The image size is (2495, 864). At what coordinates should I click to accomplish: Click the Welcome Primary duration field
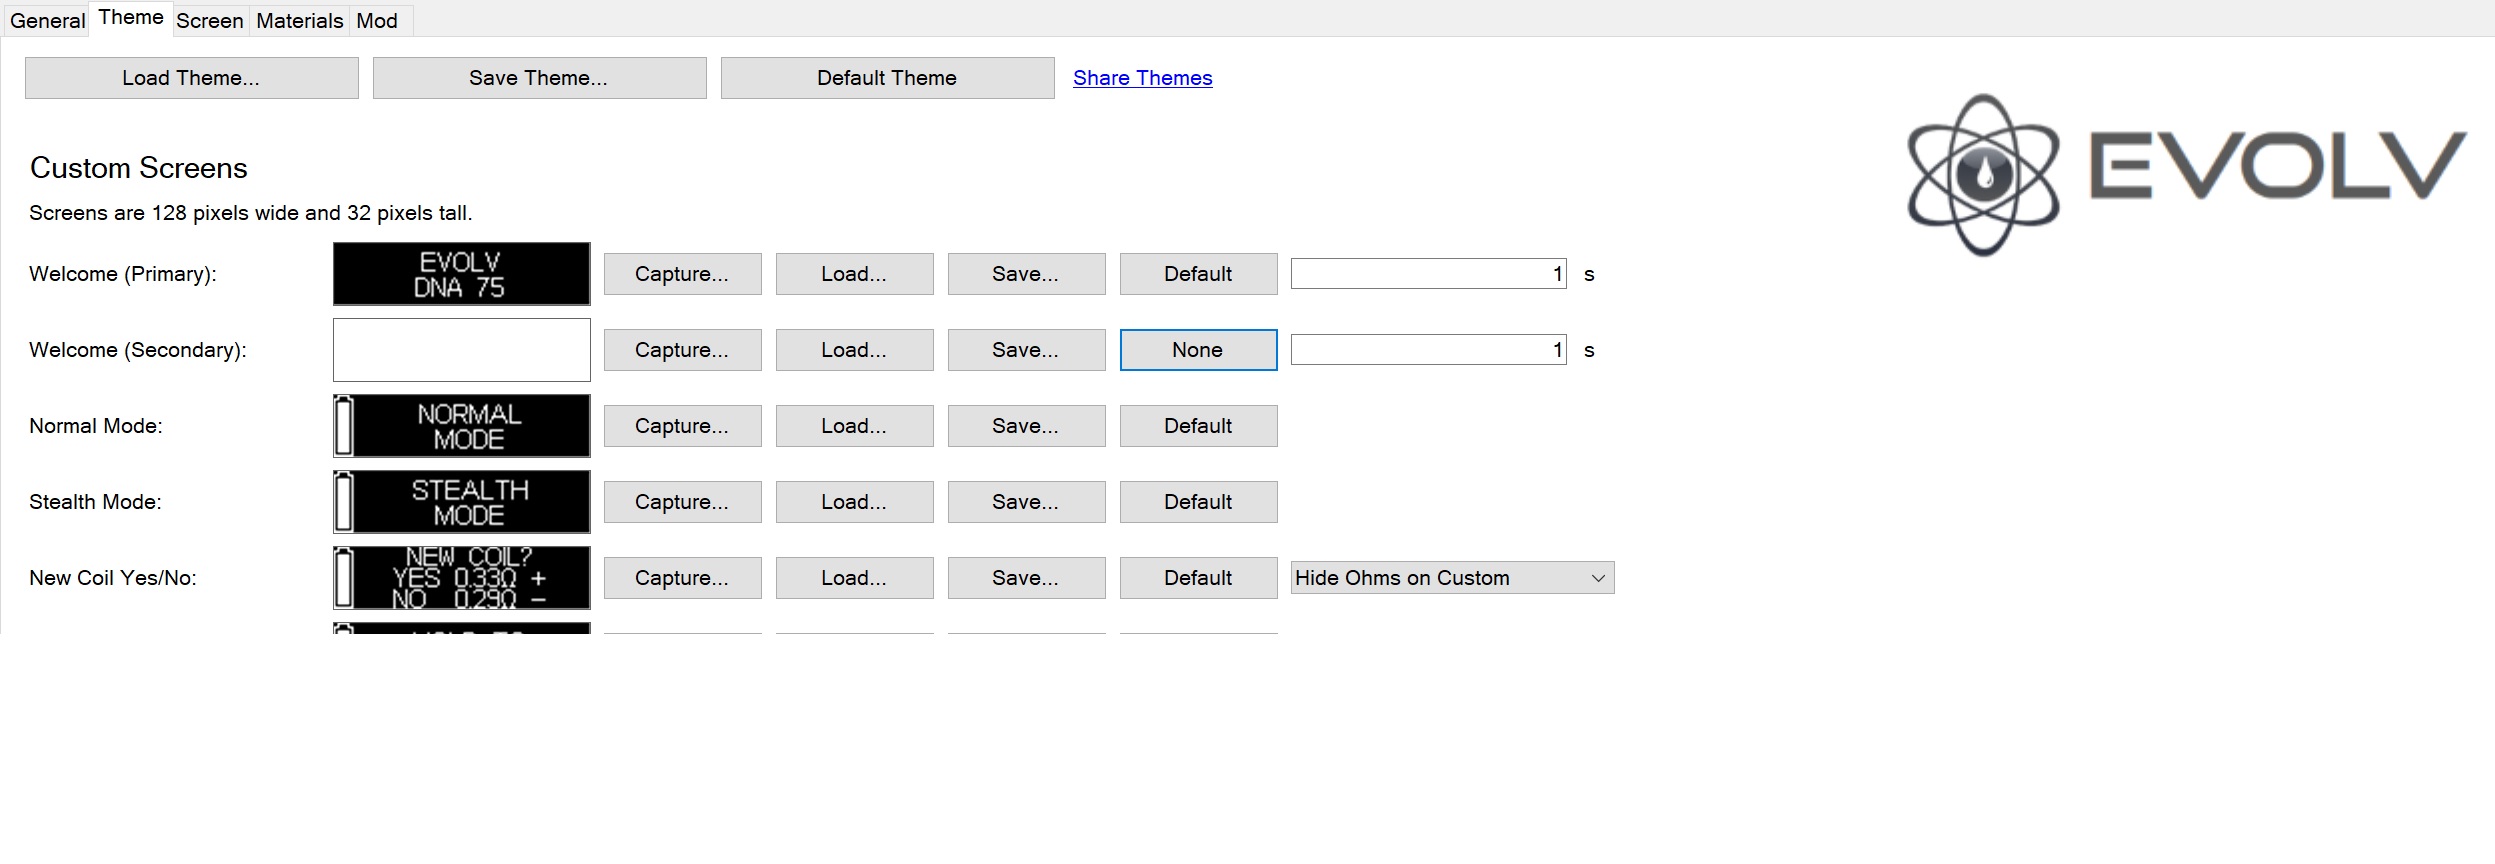tap(1427, 274)
